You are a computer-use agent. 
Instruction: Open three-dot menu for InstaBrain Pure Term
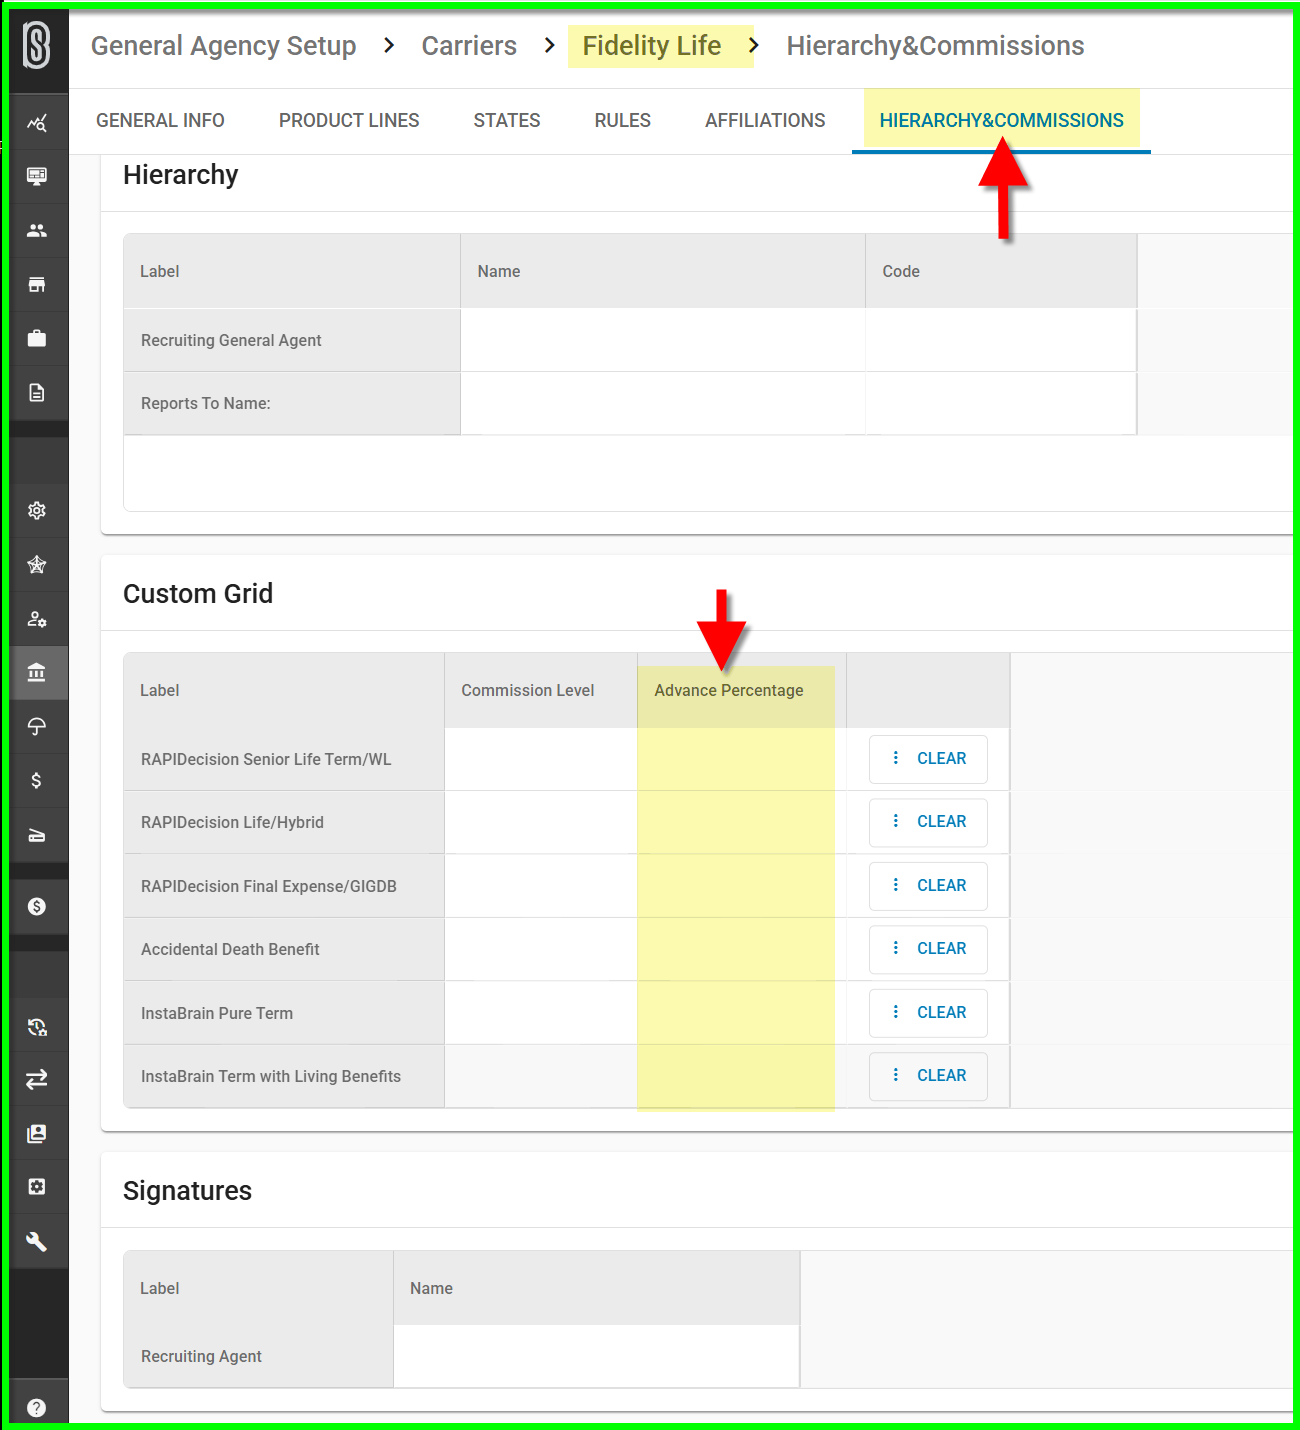895,1012
